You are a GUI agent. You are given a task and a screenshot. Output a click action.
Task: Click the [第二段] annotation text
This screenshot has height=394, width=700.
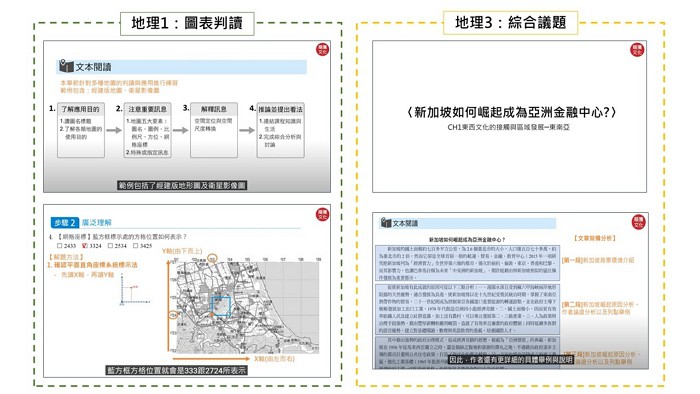600,308
